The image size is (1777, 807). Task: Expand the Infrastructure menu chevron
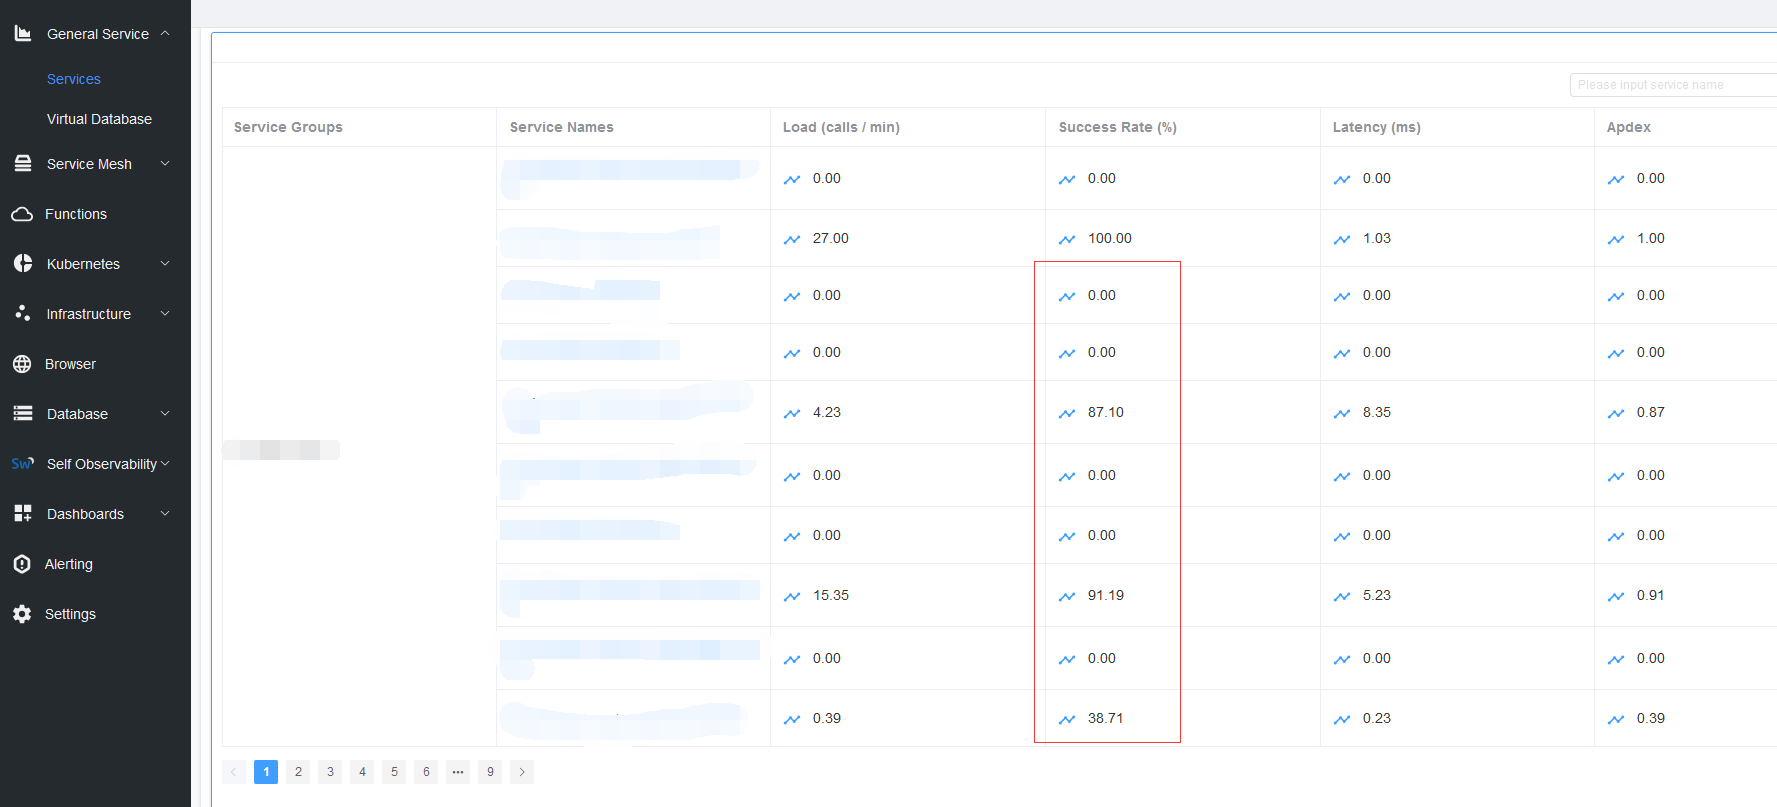point(165,313)
